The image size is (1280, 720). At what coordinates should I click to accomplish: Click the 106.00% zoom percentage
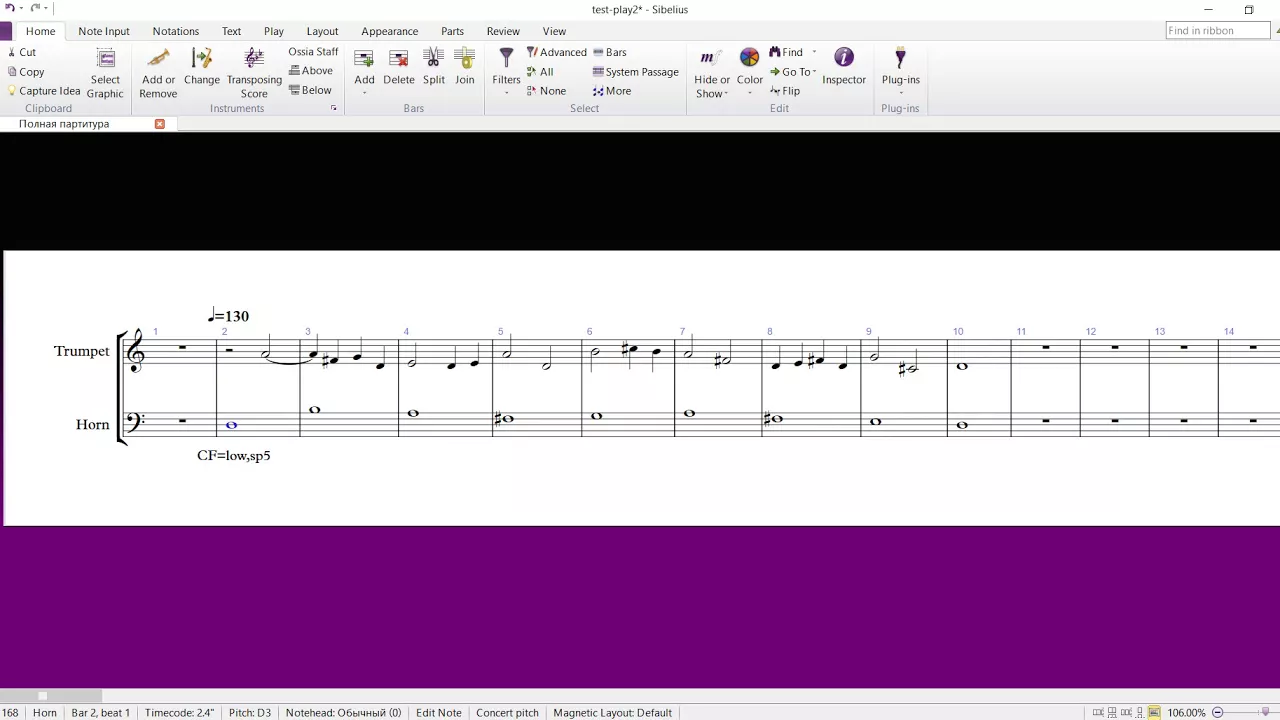click(x=1187, y=713)
